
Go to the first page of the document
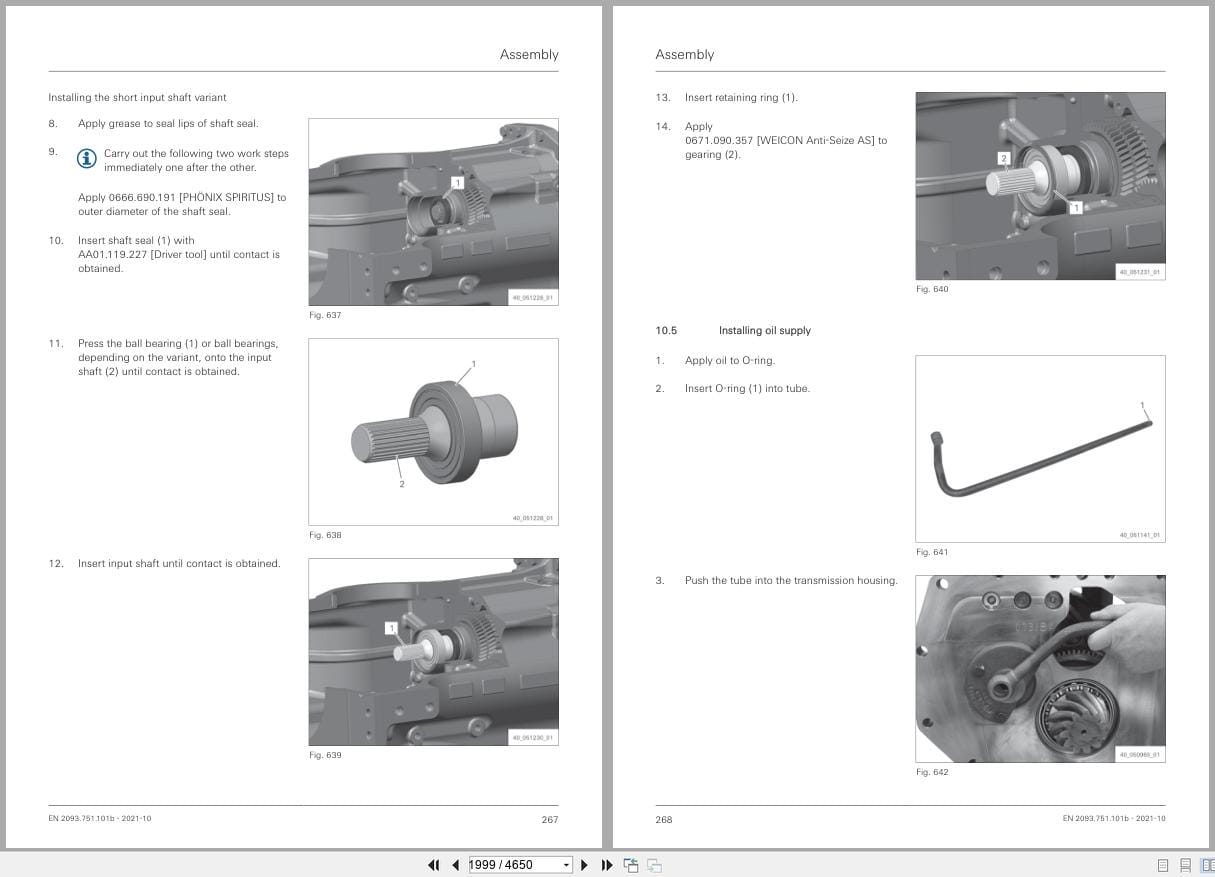click(433, 865)
